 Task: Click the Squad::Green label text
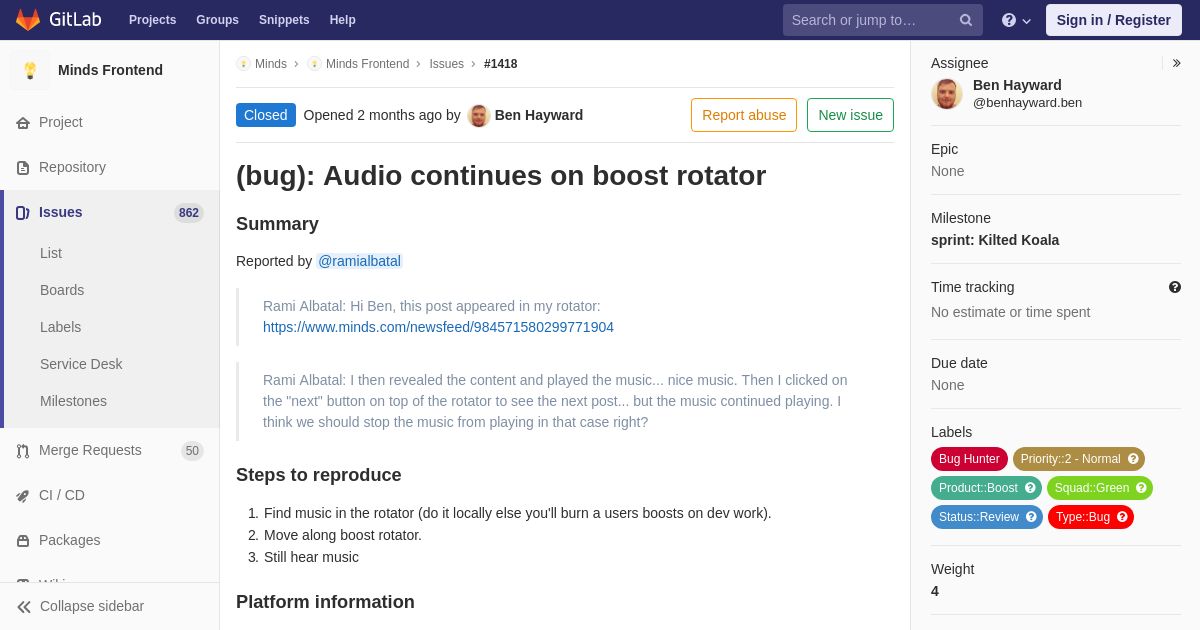[x=1092, y=488]
